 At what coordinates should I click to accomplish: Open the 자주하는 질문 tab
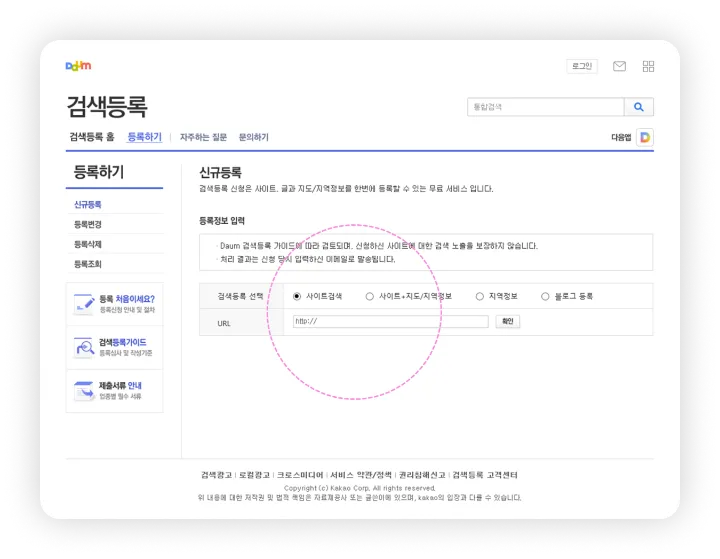203,137
